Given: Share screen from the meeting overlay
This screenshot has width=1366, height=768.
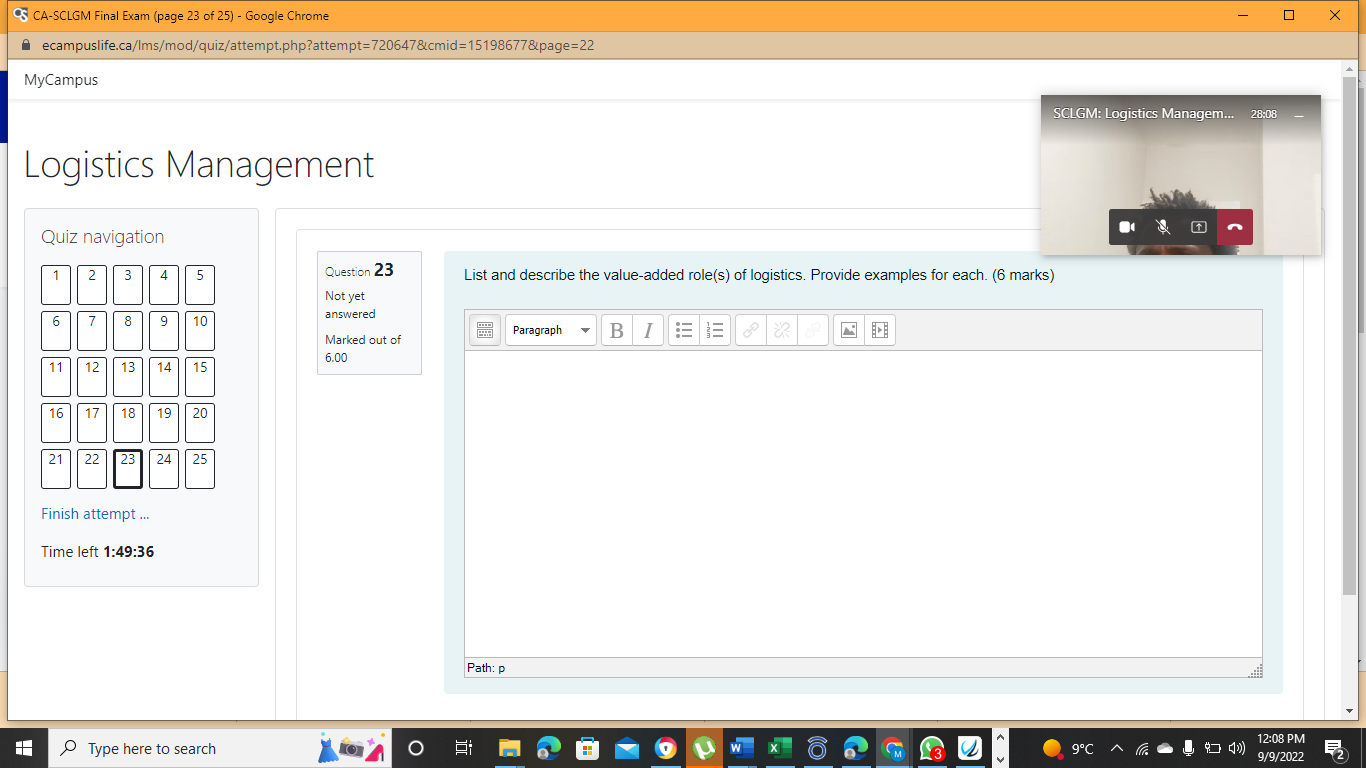Looking at the screenshot, I should (x=1199, y=227).
